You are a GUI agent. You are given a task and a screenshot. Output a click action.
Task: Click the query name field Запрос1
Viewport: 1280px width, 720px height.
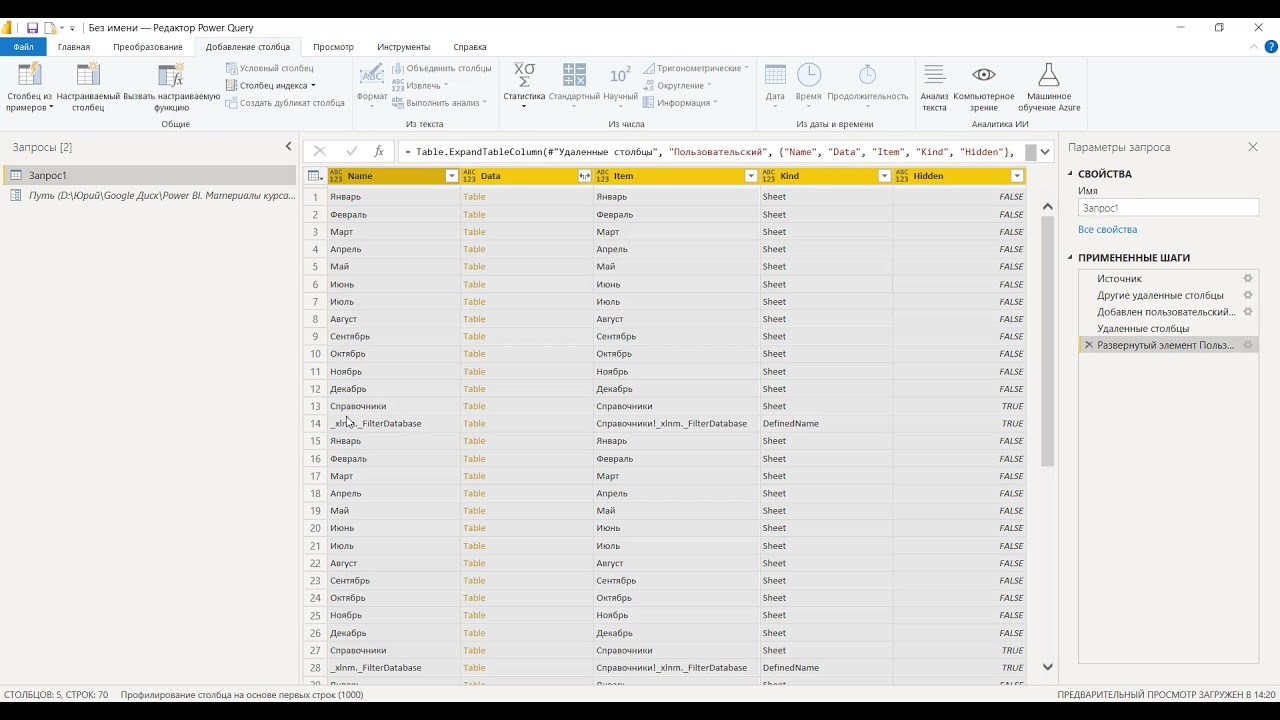pyautogui.click(x=1168, y=208)
